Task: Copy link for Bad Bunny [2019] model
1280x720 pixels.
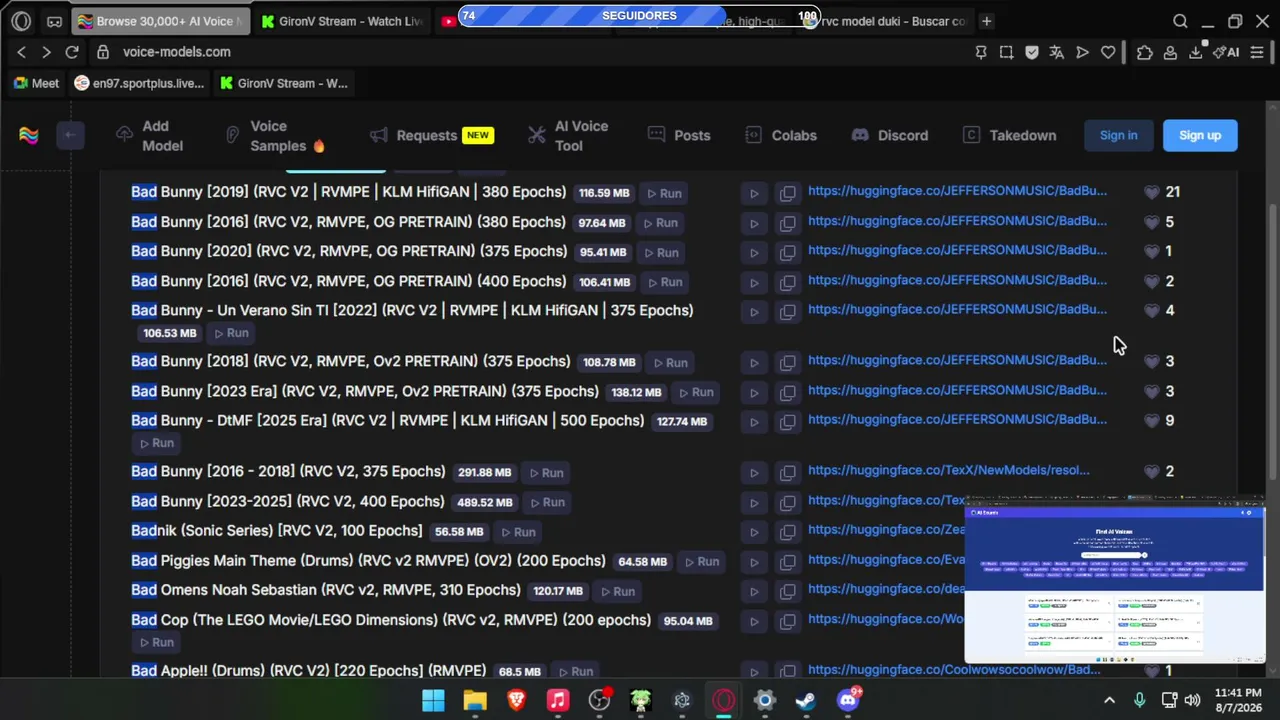Action: click(788, 193)
